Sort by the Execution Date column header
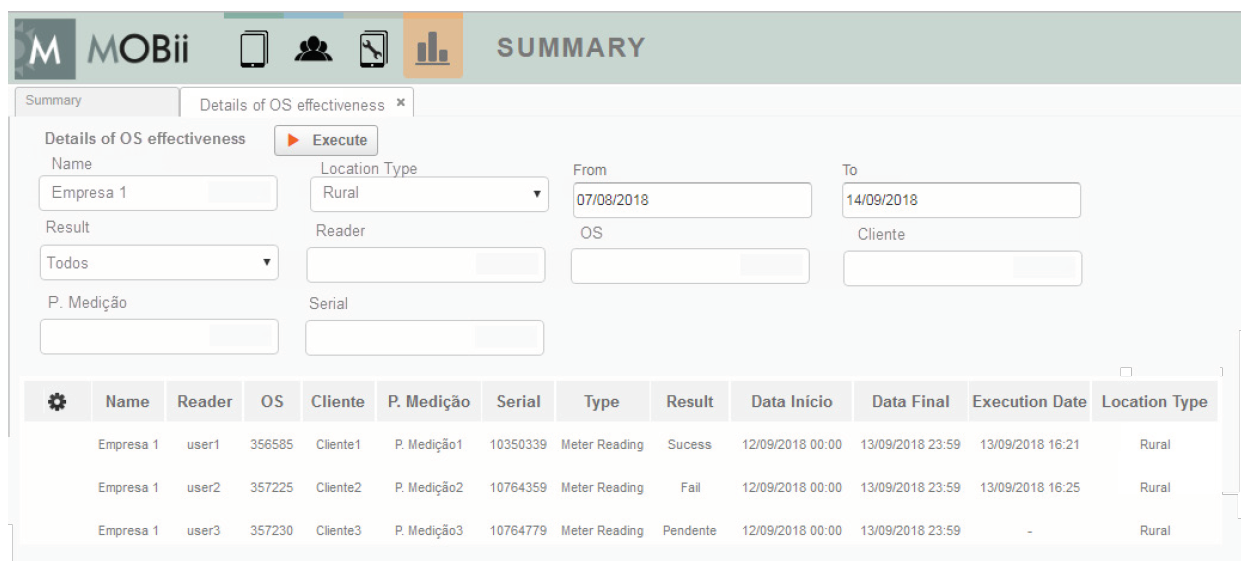The image size is (1253, 570). point(1028,402)
